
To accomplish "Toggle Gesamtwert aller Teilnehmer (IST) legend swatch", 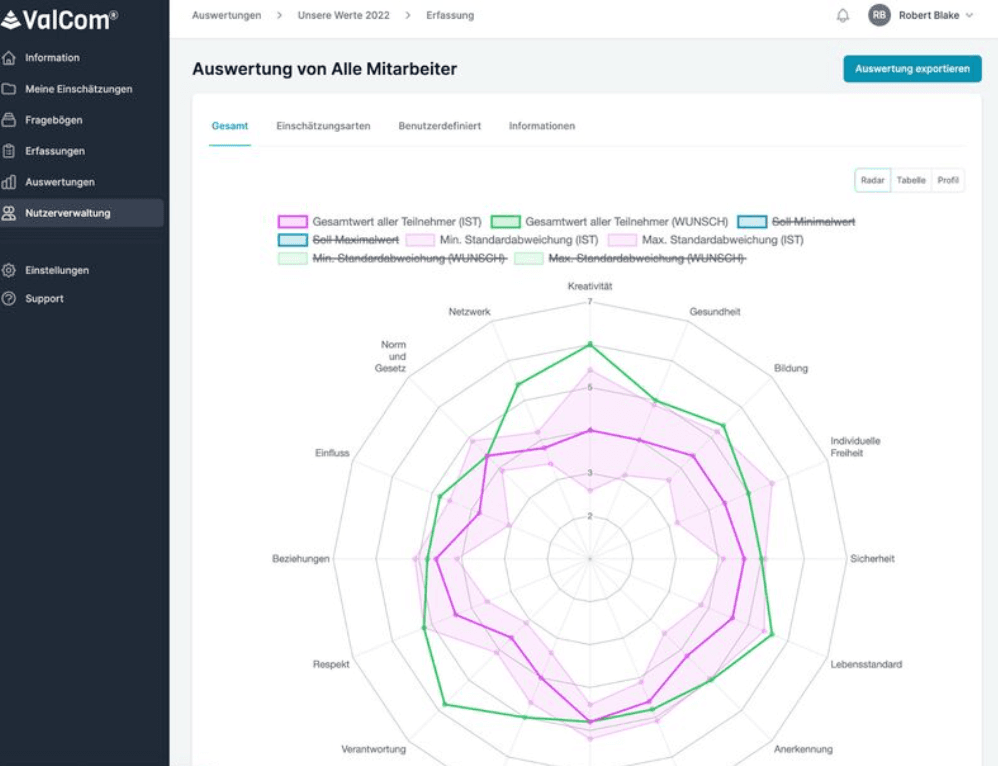I will pos(293,222).
